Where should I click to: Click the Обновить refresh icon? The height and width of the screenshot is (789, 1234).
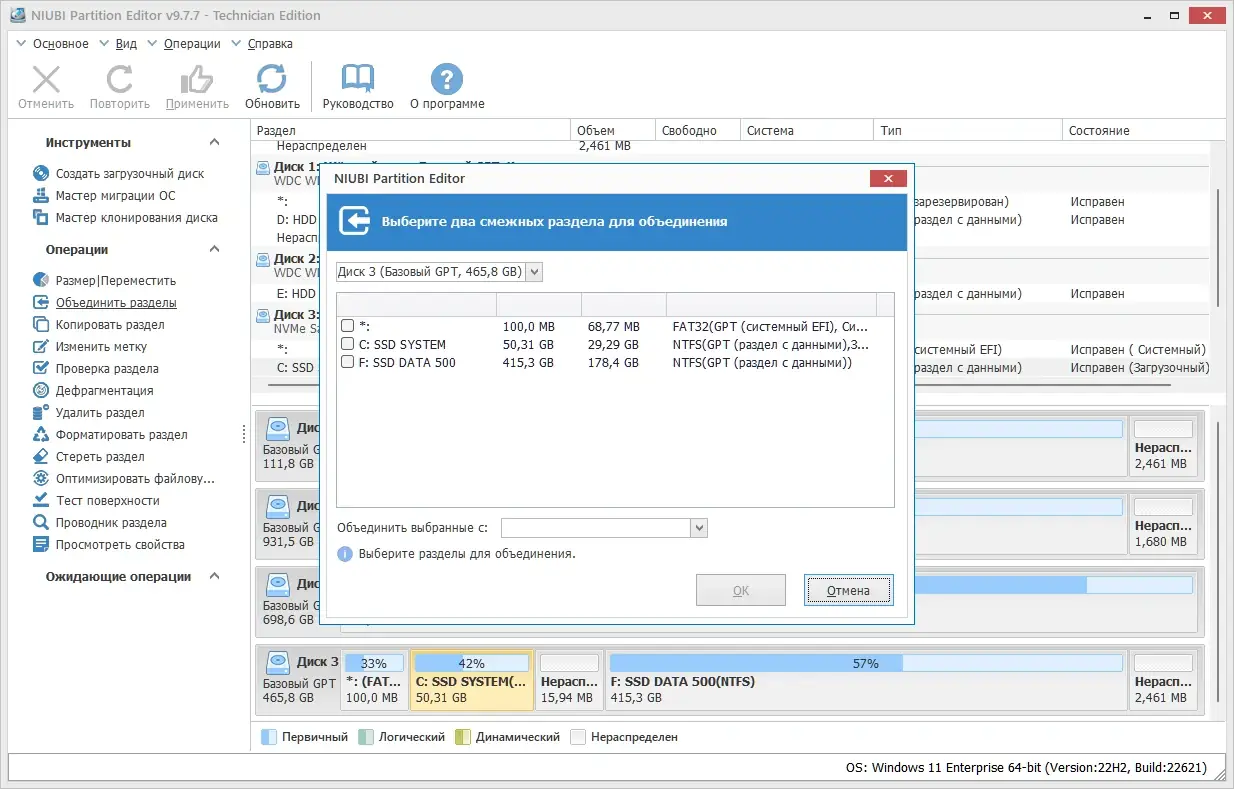[272, 80]
